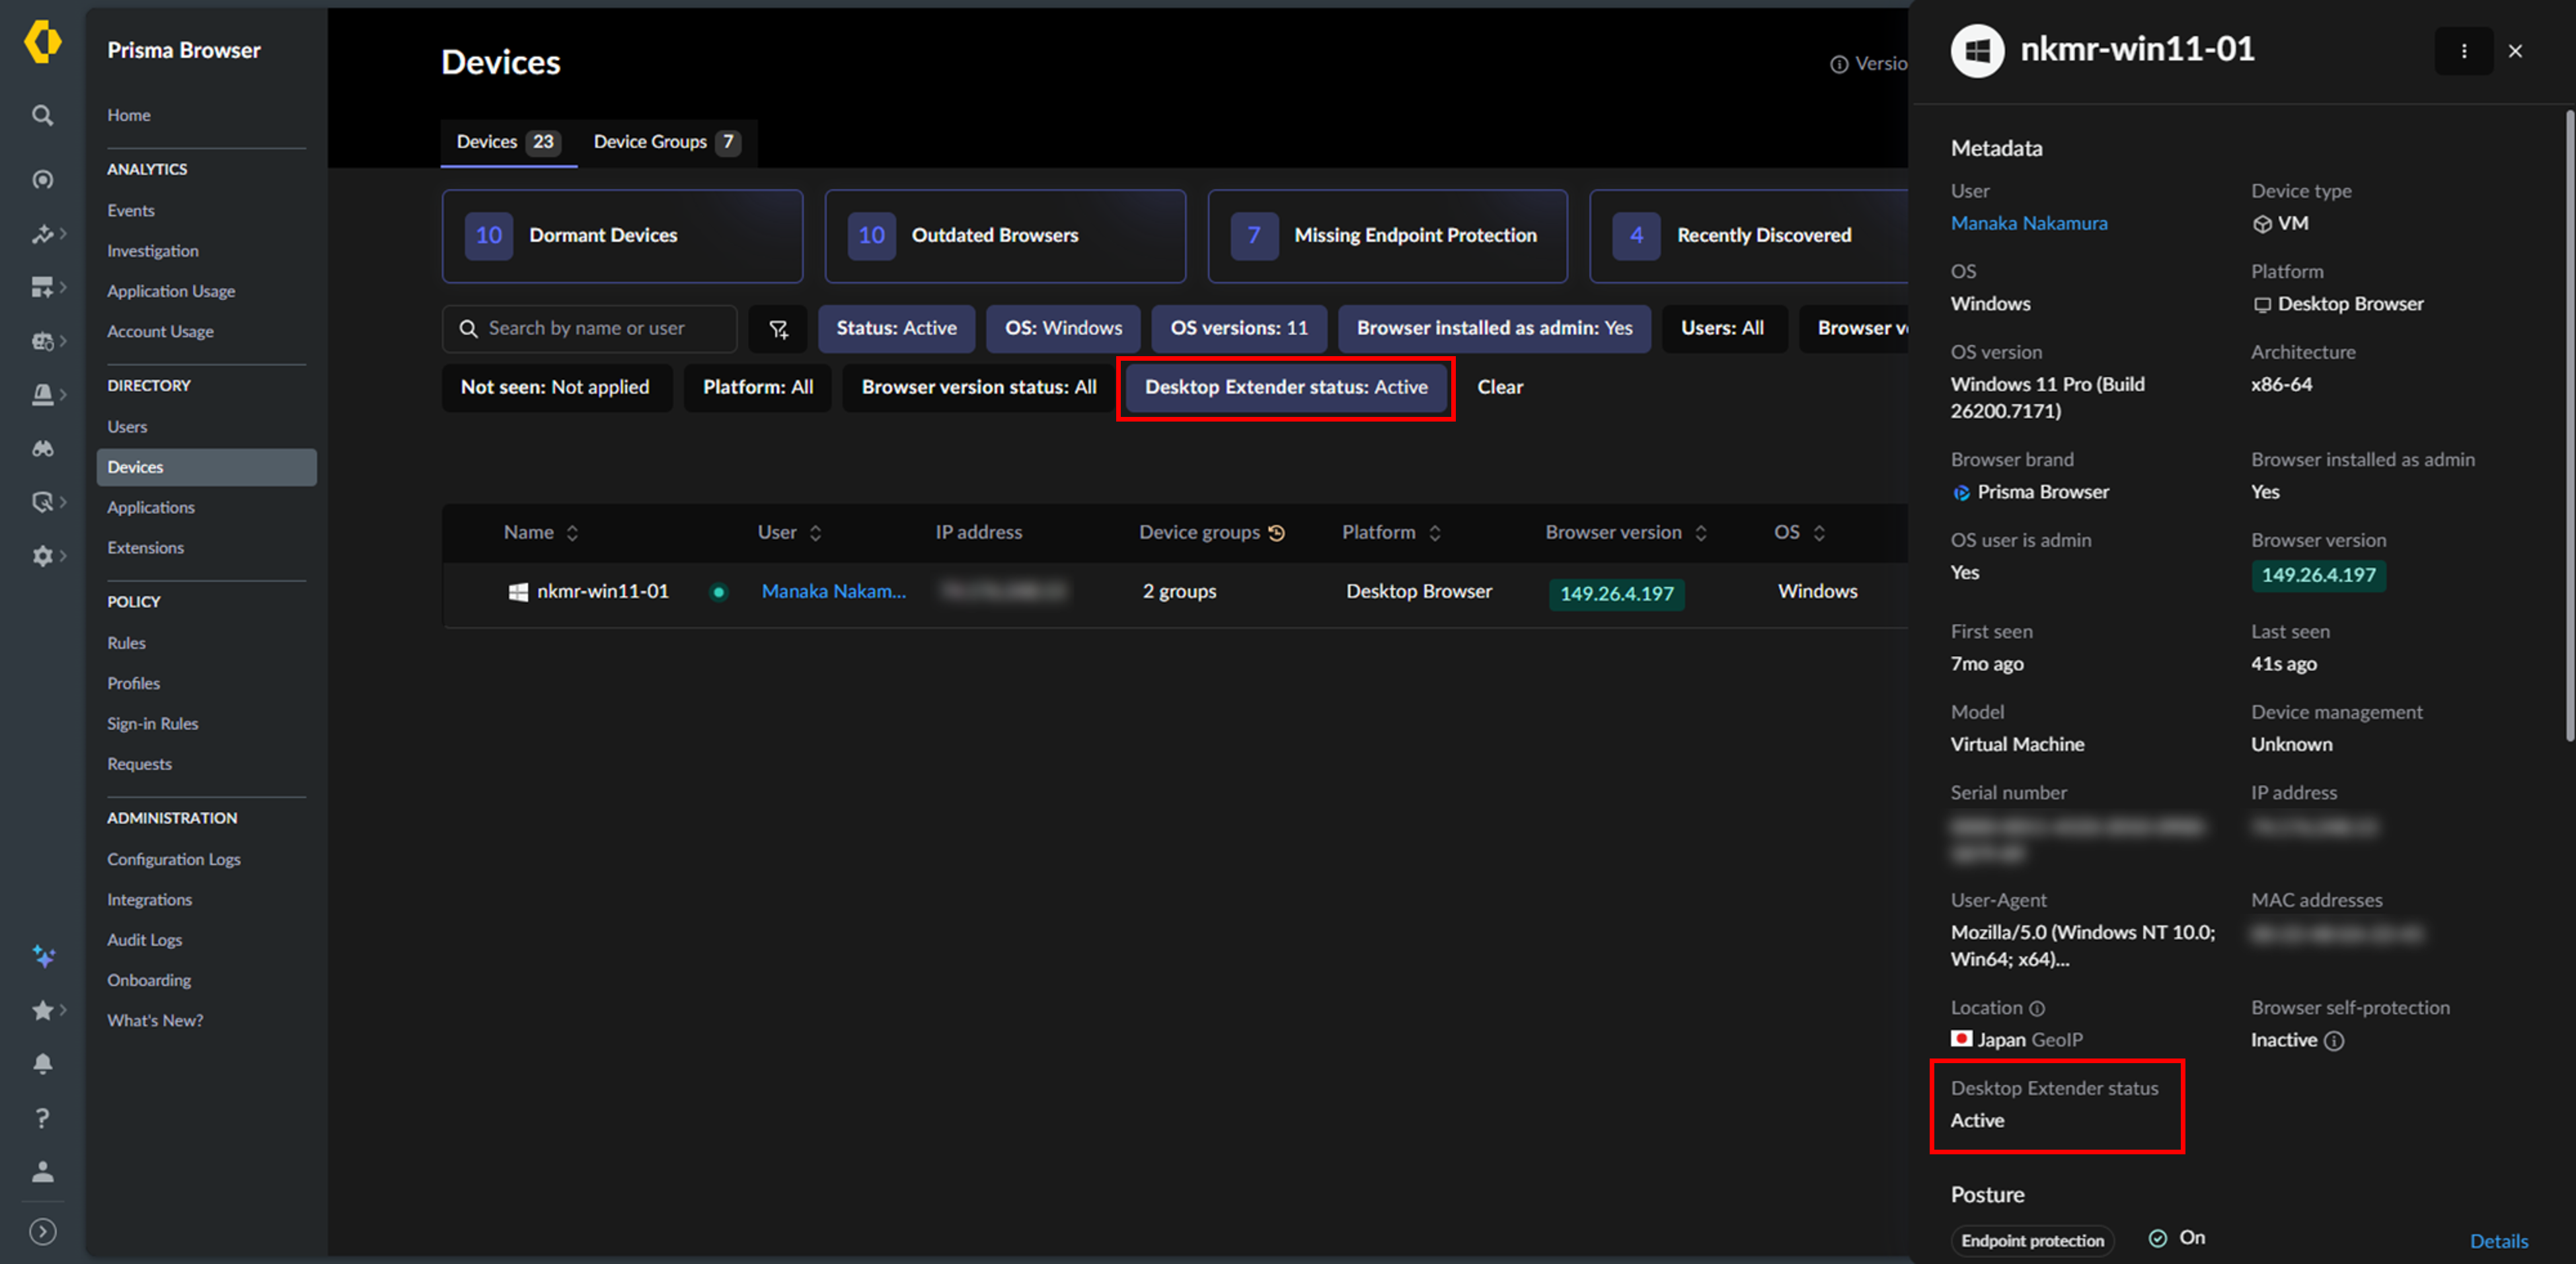Screen dimensions: 2576x1264
Task: Switch to the Device Groups tab
Action: pos(666,142)
